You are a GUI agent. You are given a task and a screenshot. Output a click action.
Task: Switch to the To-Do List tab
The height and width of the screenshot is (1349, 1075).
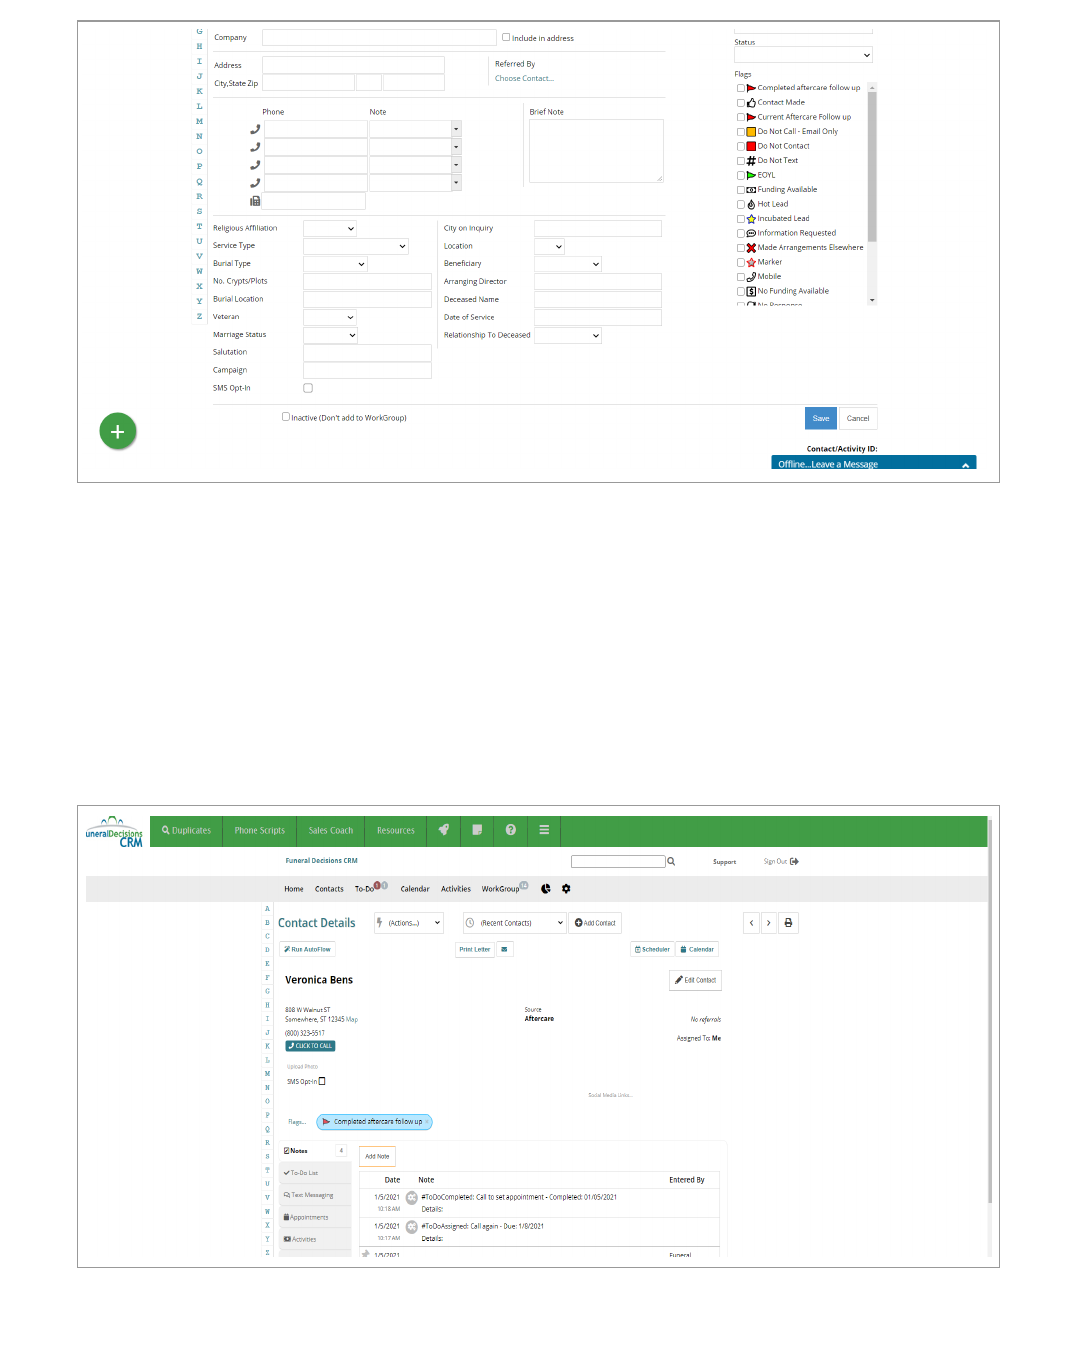(x=303, y=1173)
